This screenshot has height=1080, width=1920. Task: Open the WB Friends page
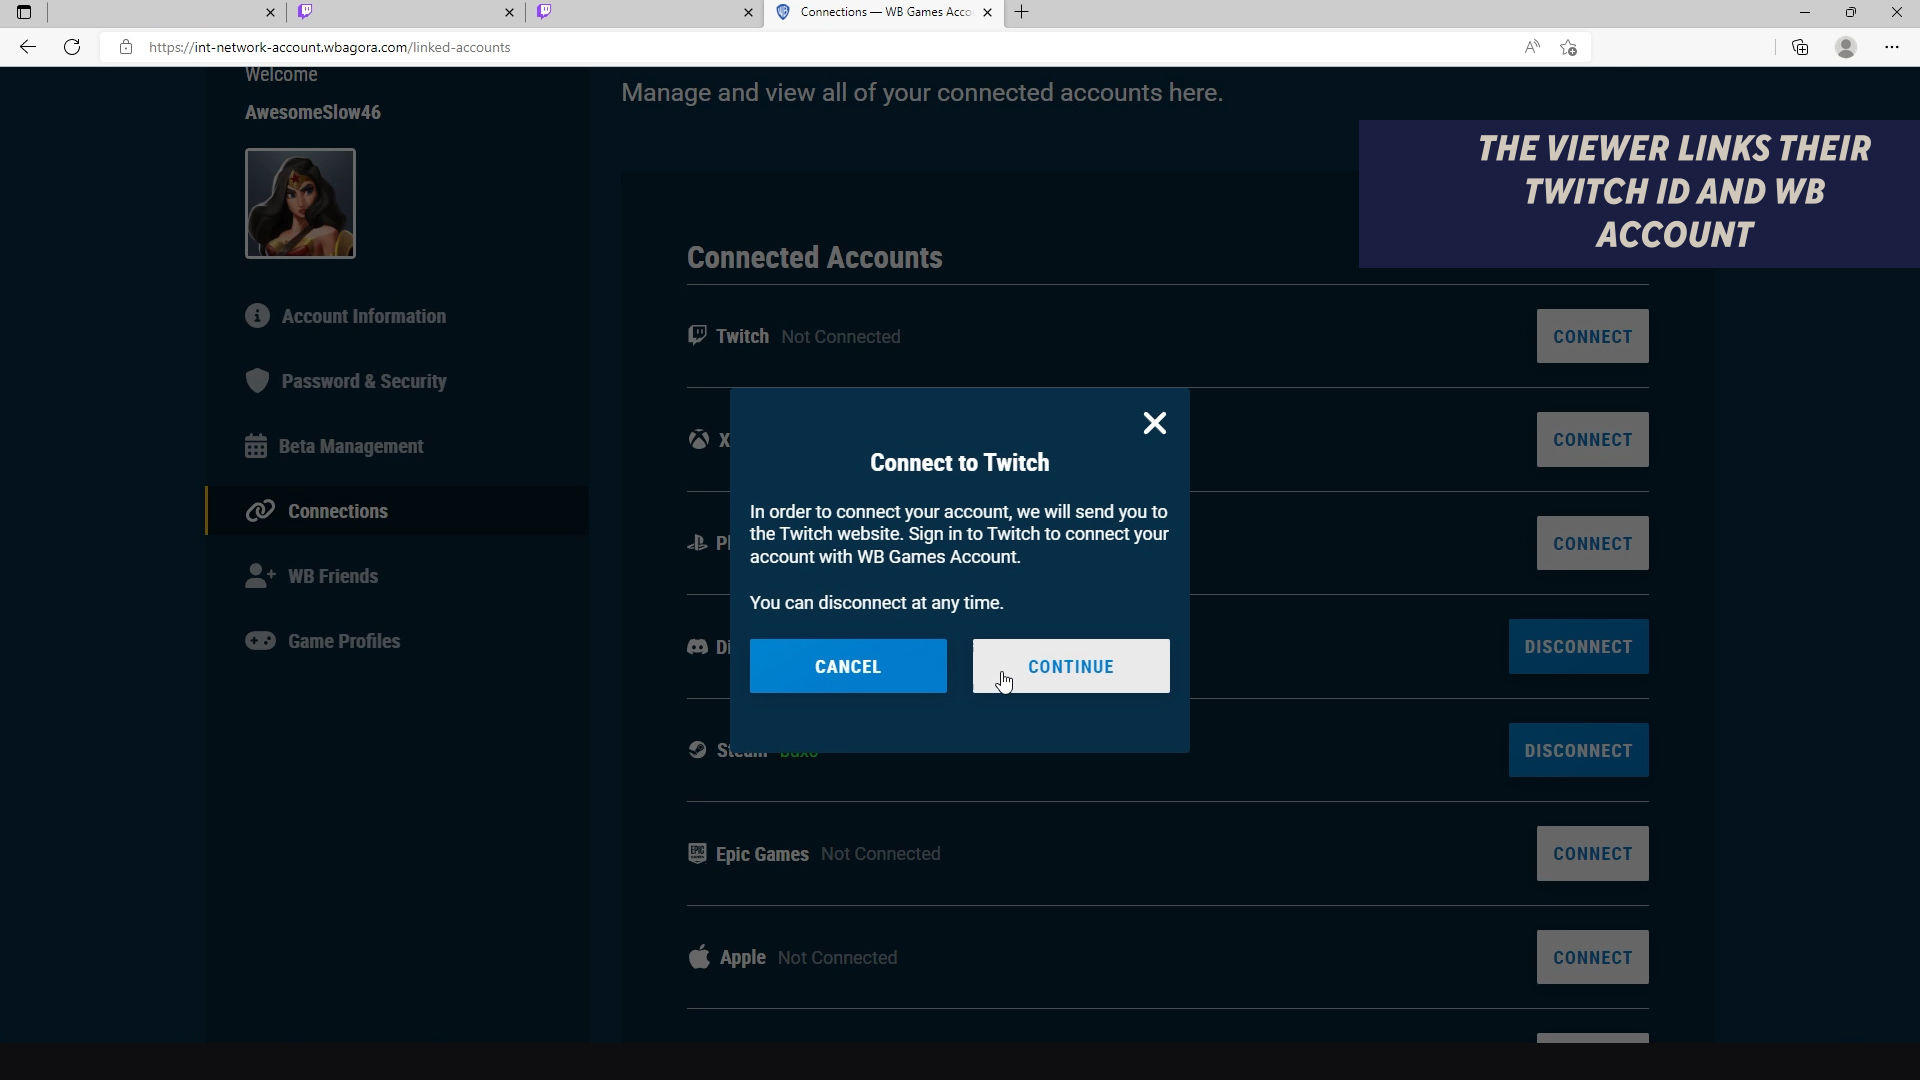pyautogui.click(x=312, y=576)
